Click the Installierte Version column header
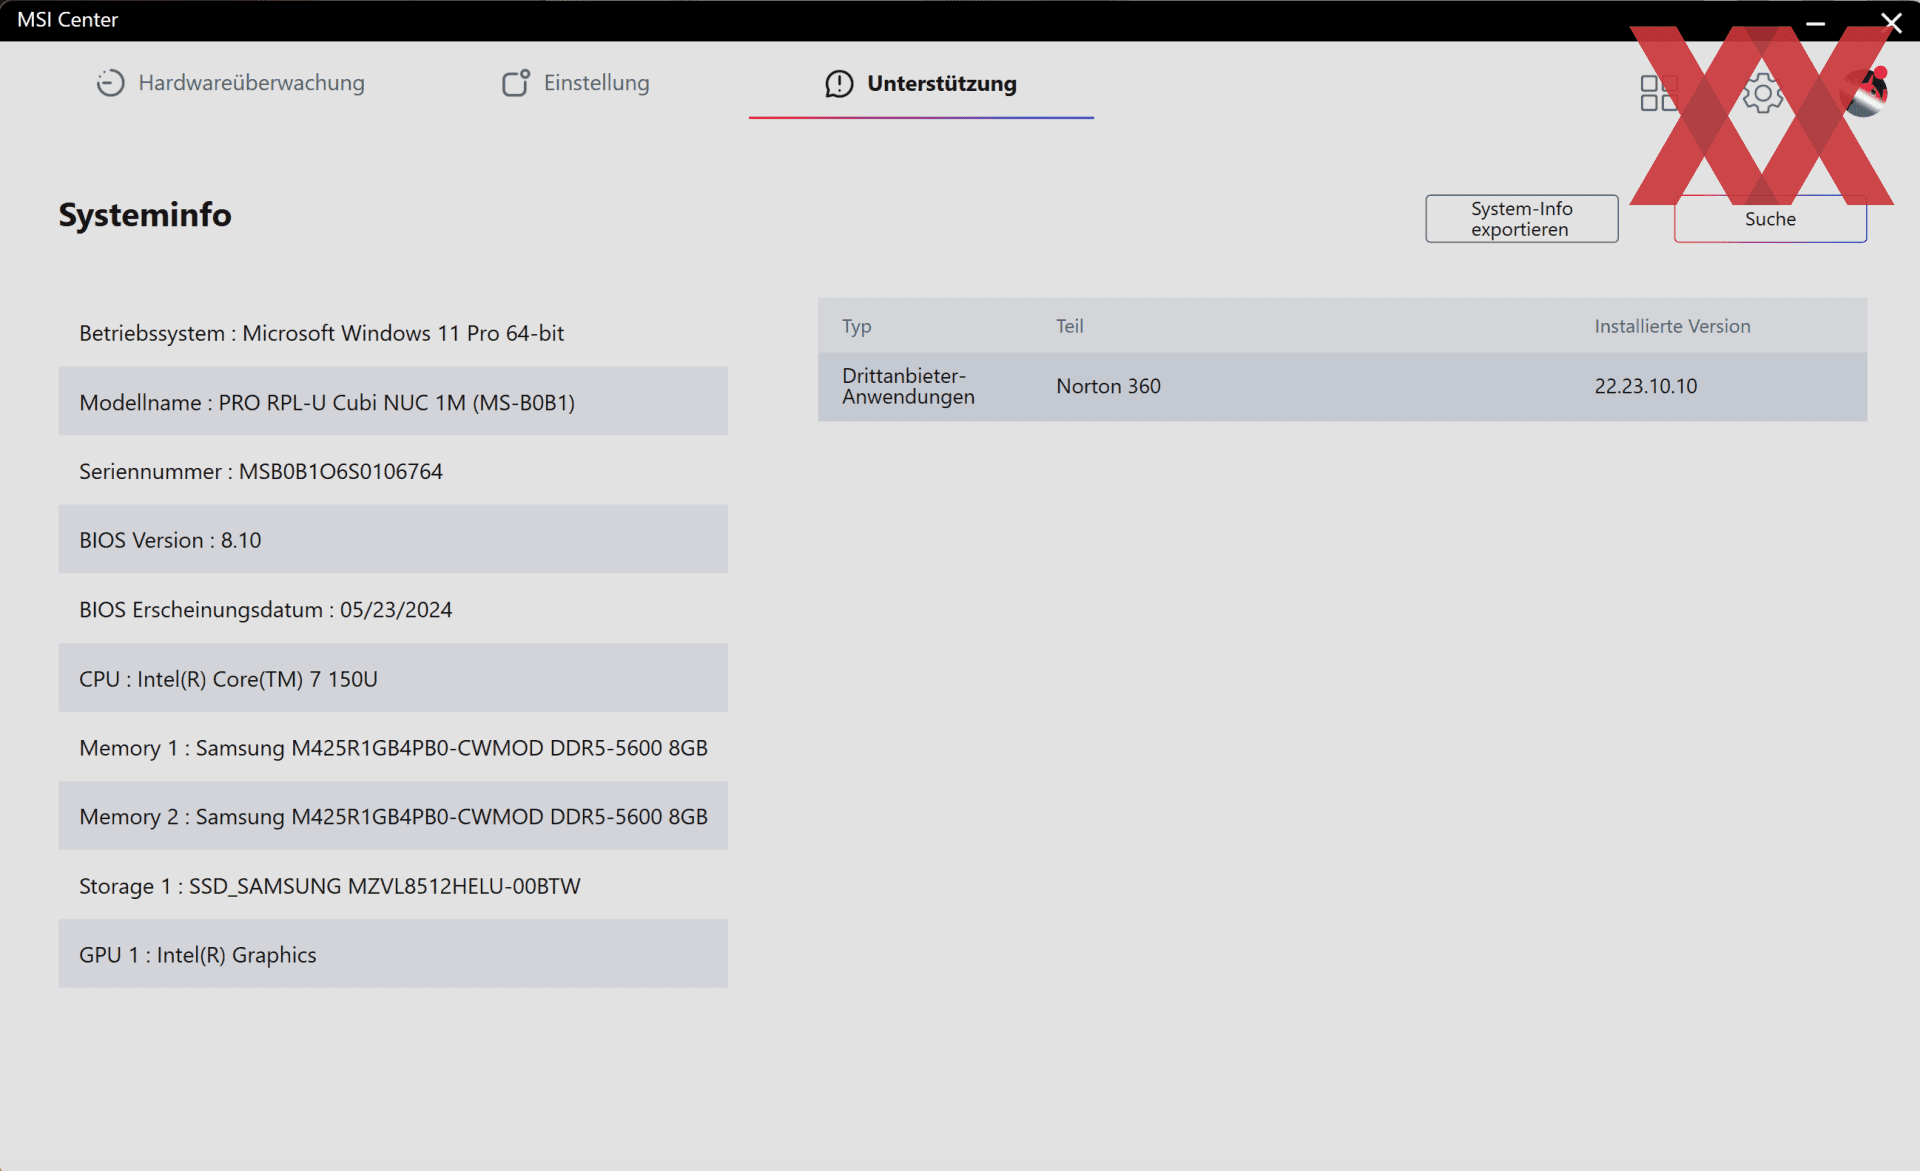 1672,326
